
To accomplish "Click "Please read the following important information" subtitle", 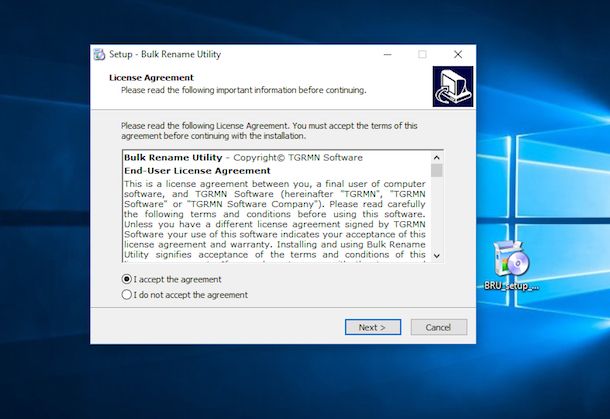I will 244,90.
